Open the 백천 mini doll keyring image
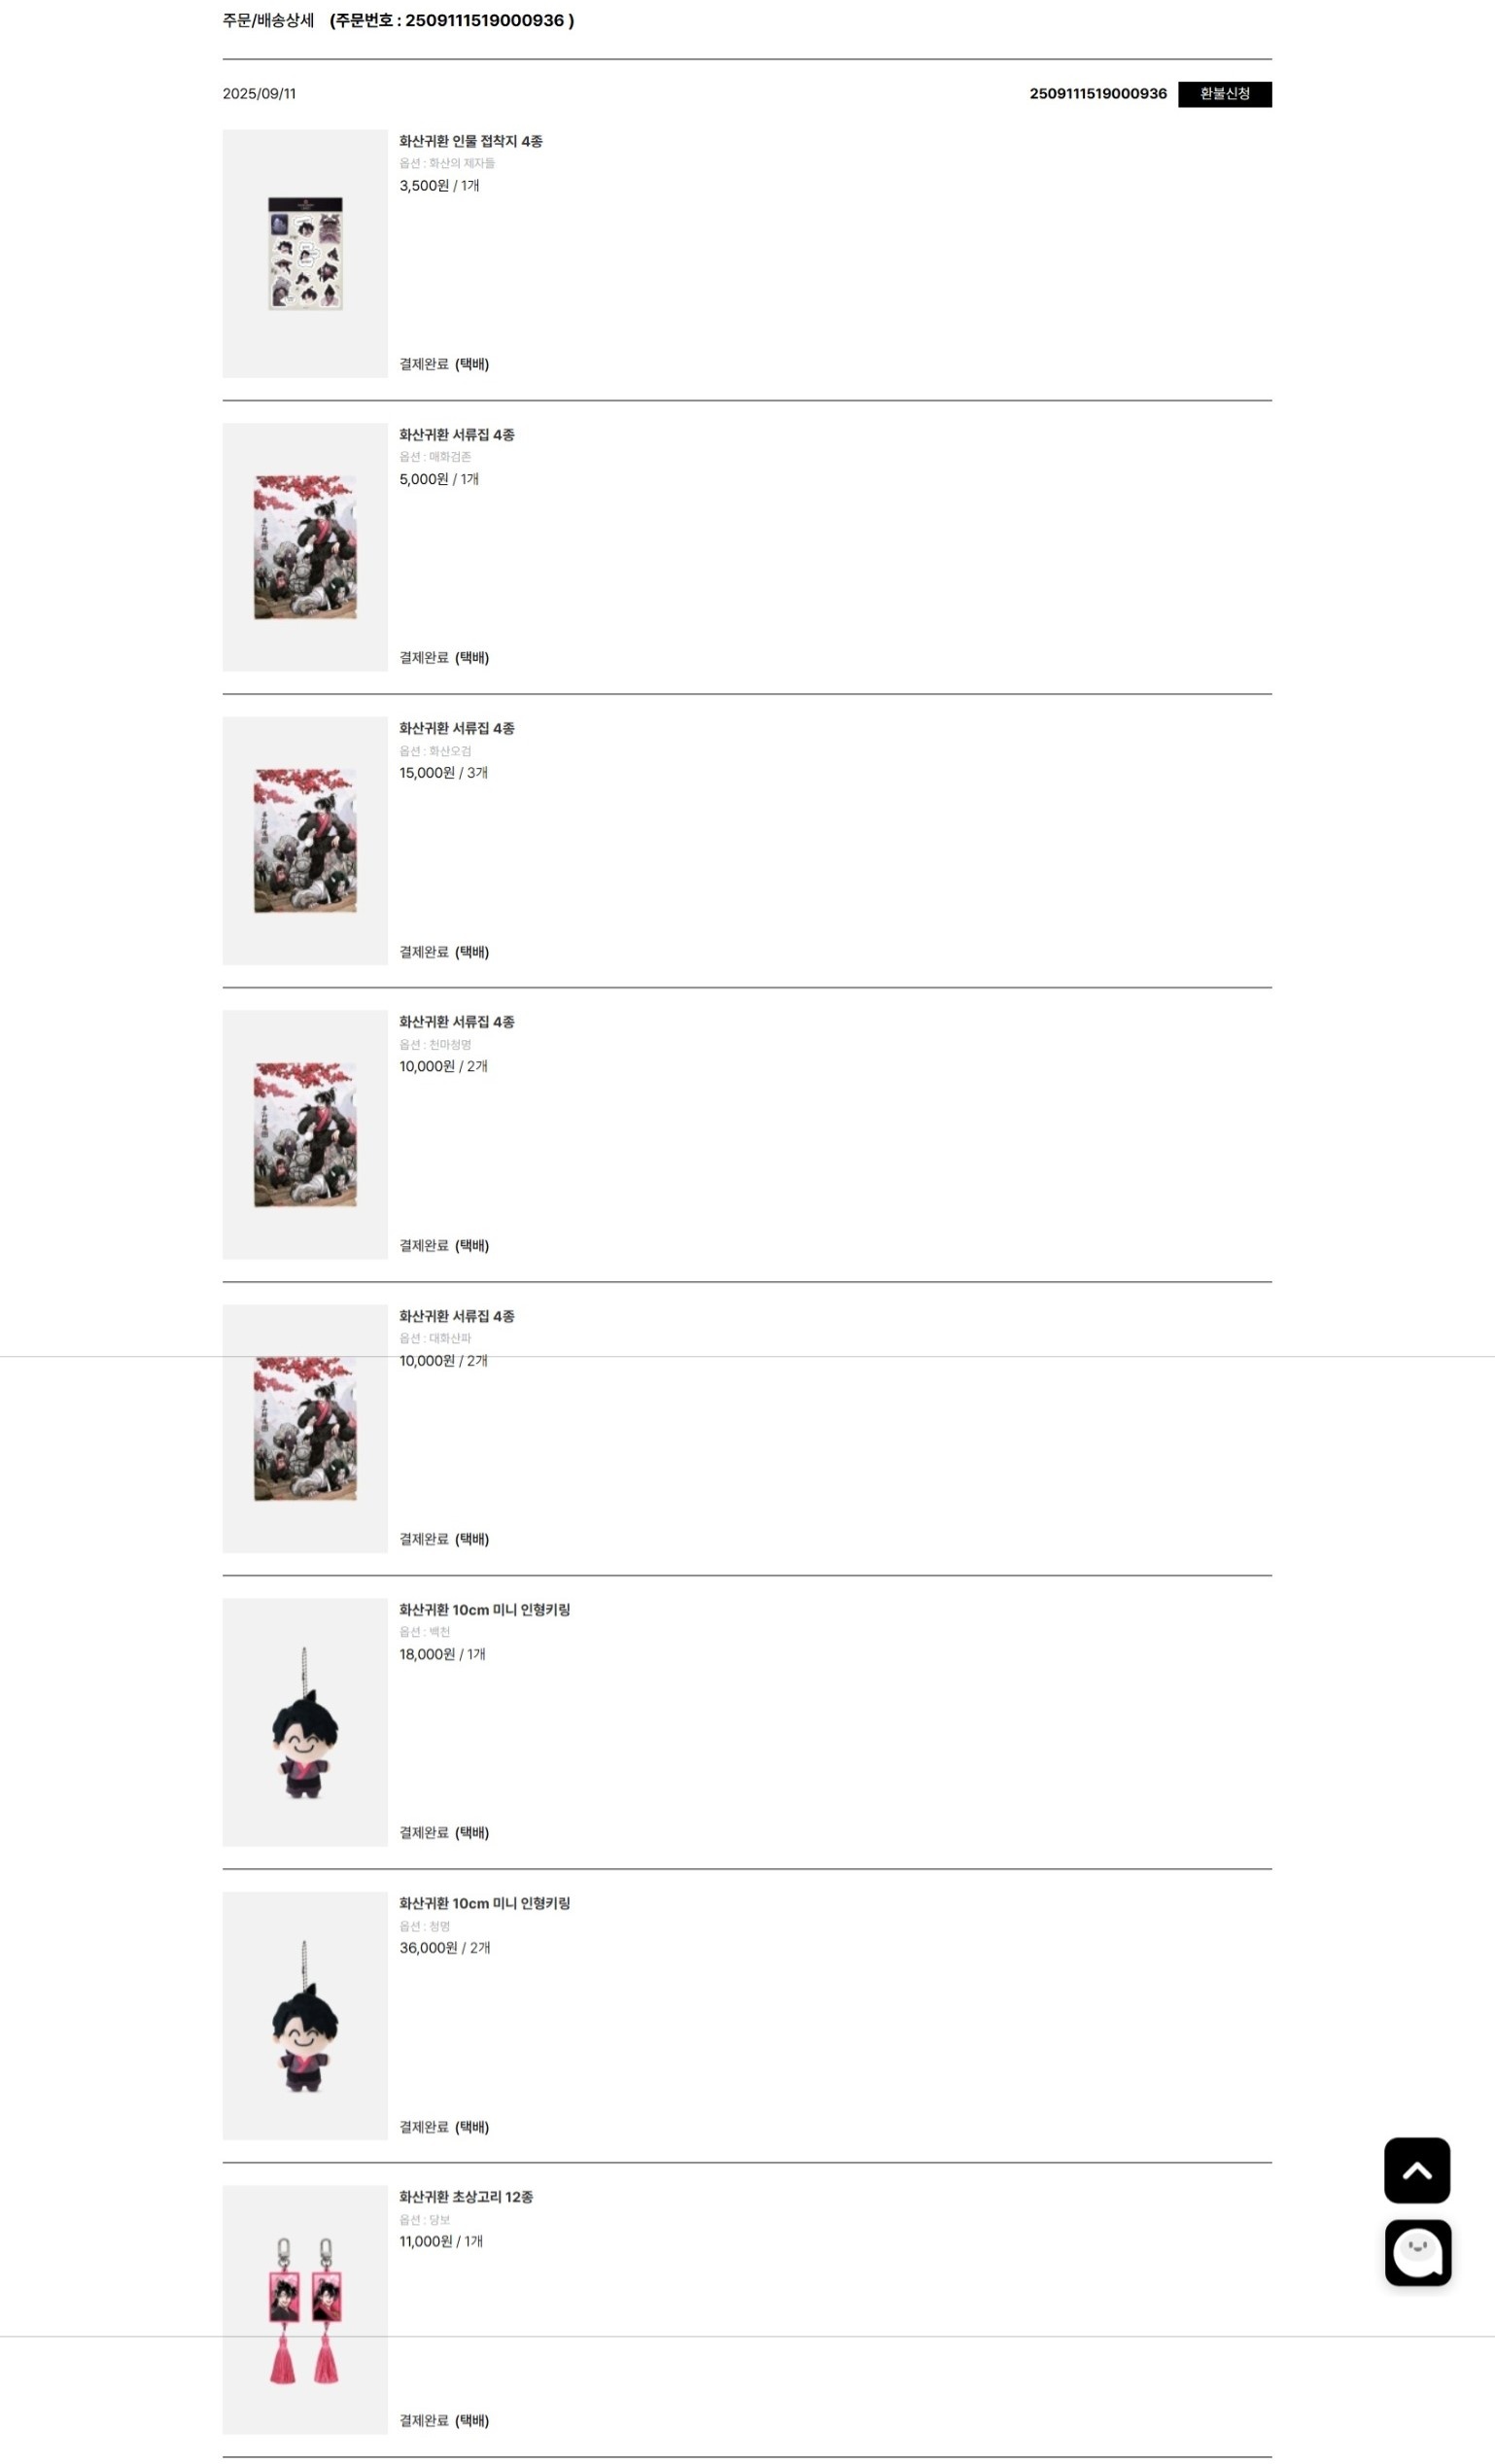The height and width of the screenshot is (2464, 1495). click(x=305, y=1721)
